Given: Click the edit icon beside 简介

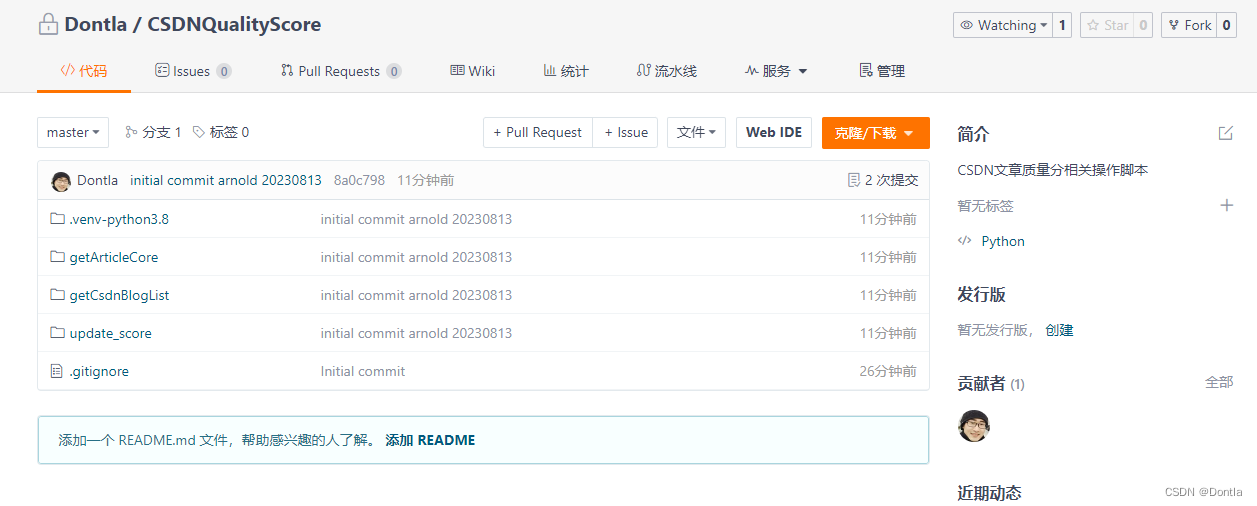Looking at the screenshot, I should tap(1225, 133).
